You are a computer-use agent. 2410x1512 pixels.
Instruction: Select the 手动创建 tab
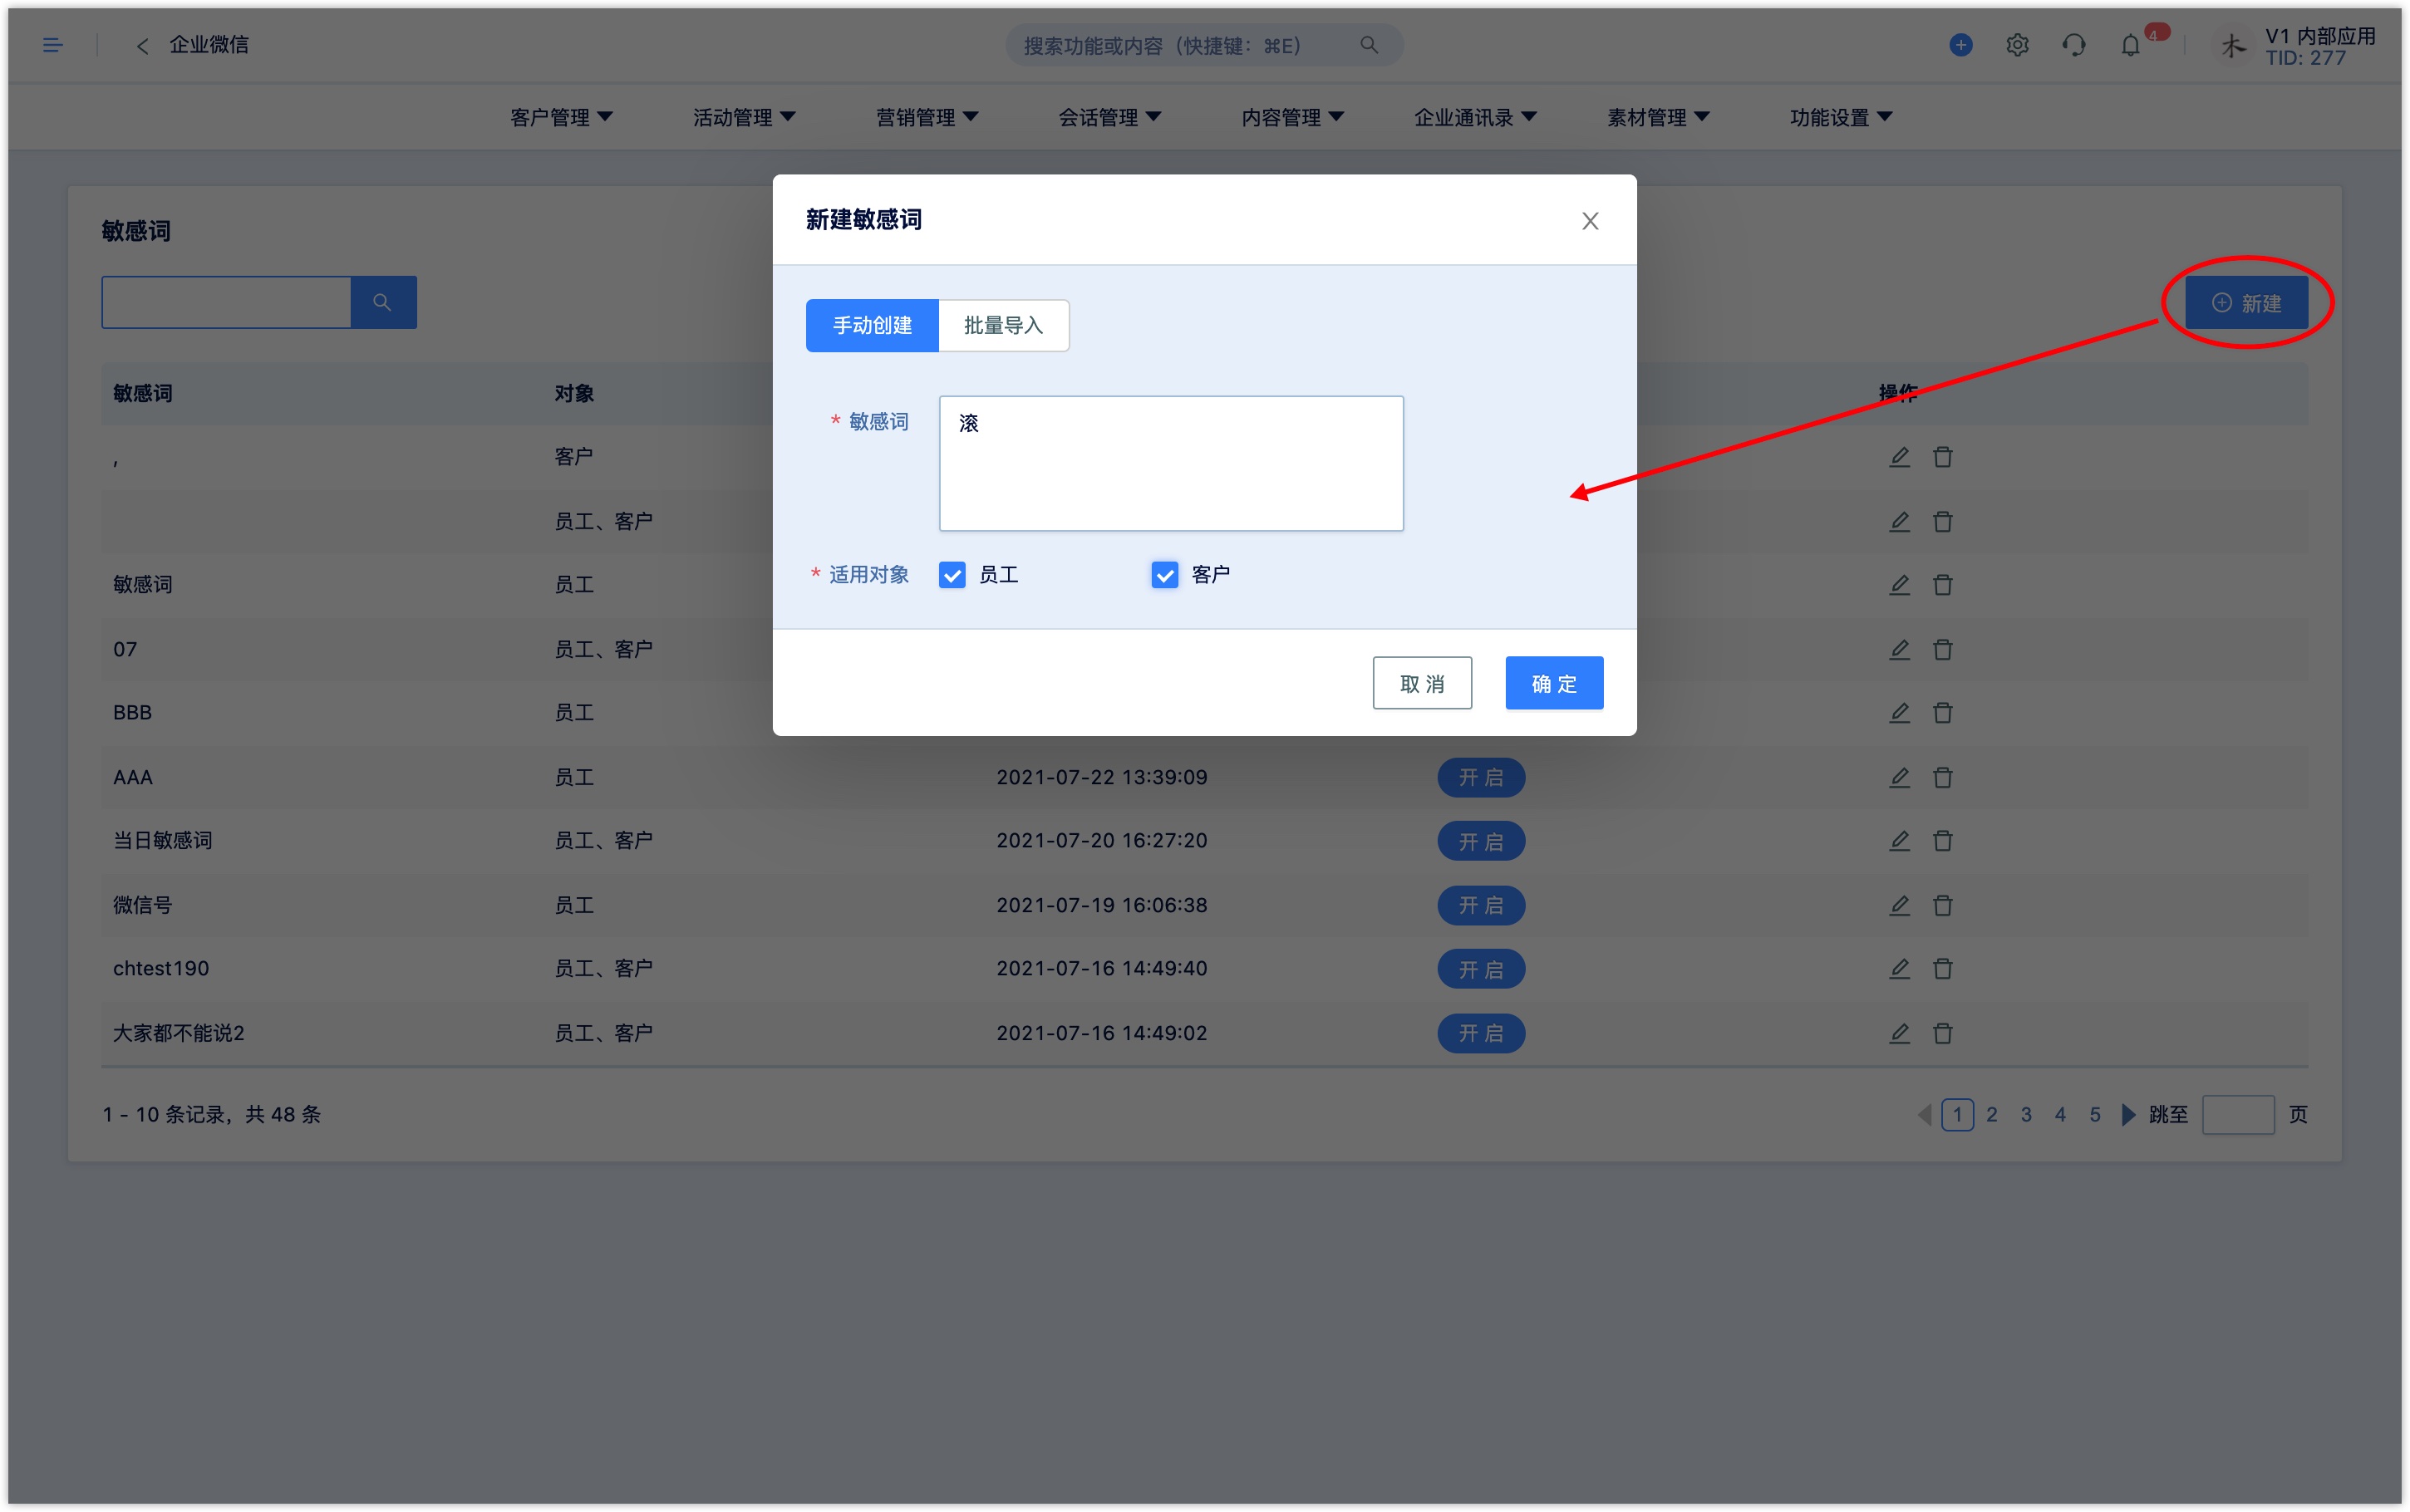872,326
